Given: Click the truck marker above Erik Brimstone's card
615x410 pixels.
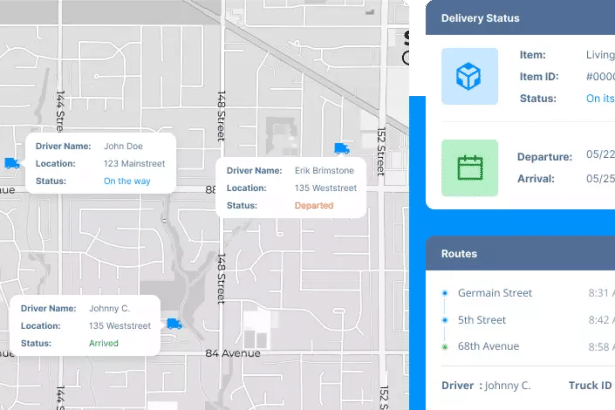Looking at the screenshot, I should tap(342, 148).
